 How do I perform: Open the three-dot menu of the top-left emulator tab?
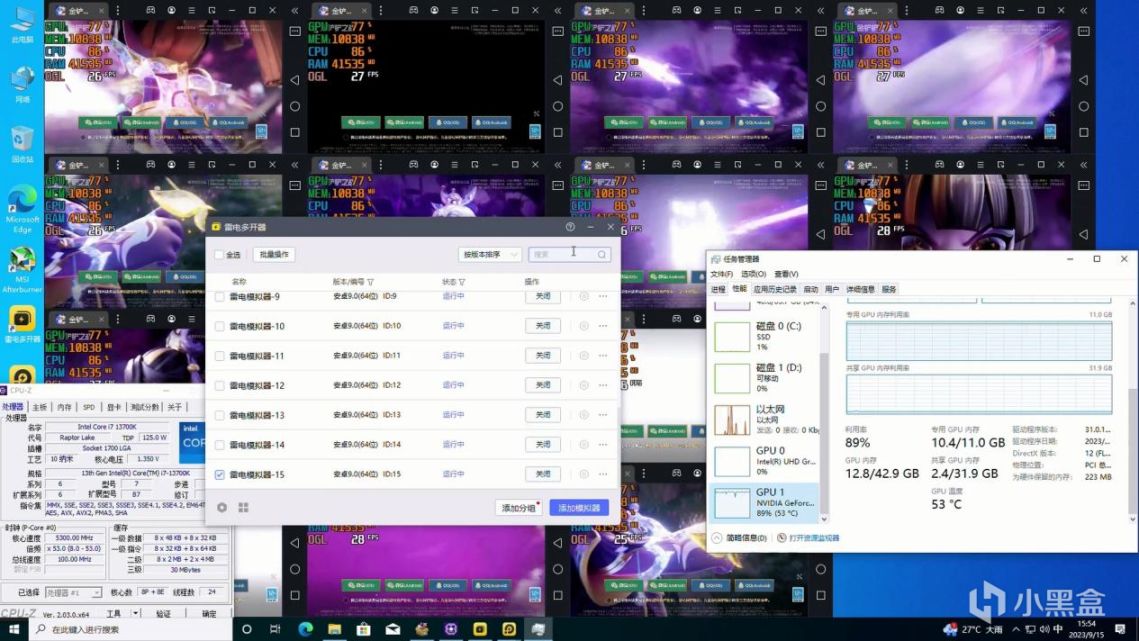118,10
